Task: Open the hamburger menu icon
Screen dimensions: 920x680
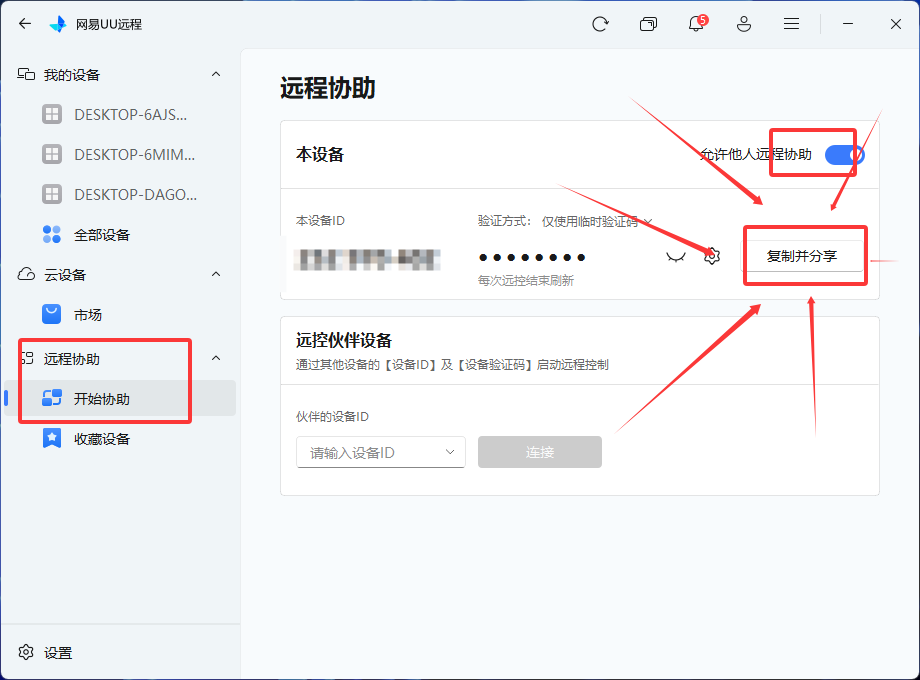Action: tap(791, 24)
